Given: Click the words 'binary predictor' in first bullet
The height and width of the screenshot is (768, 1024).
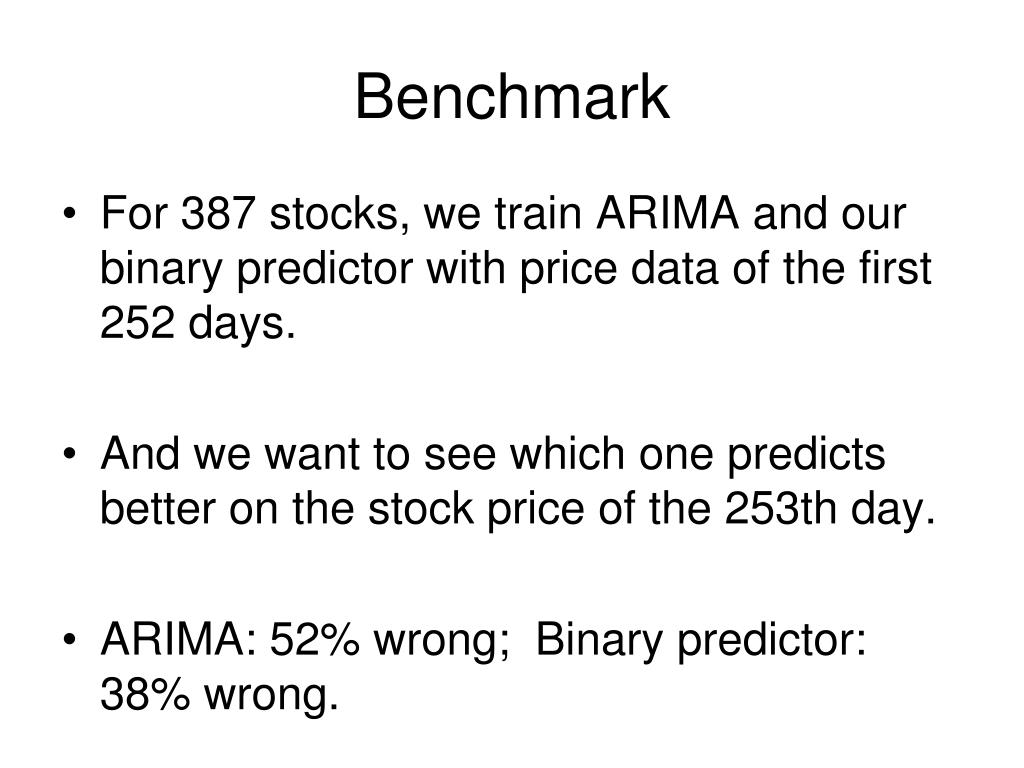Looking at the screenshot, I should 257,269.
